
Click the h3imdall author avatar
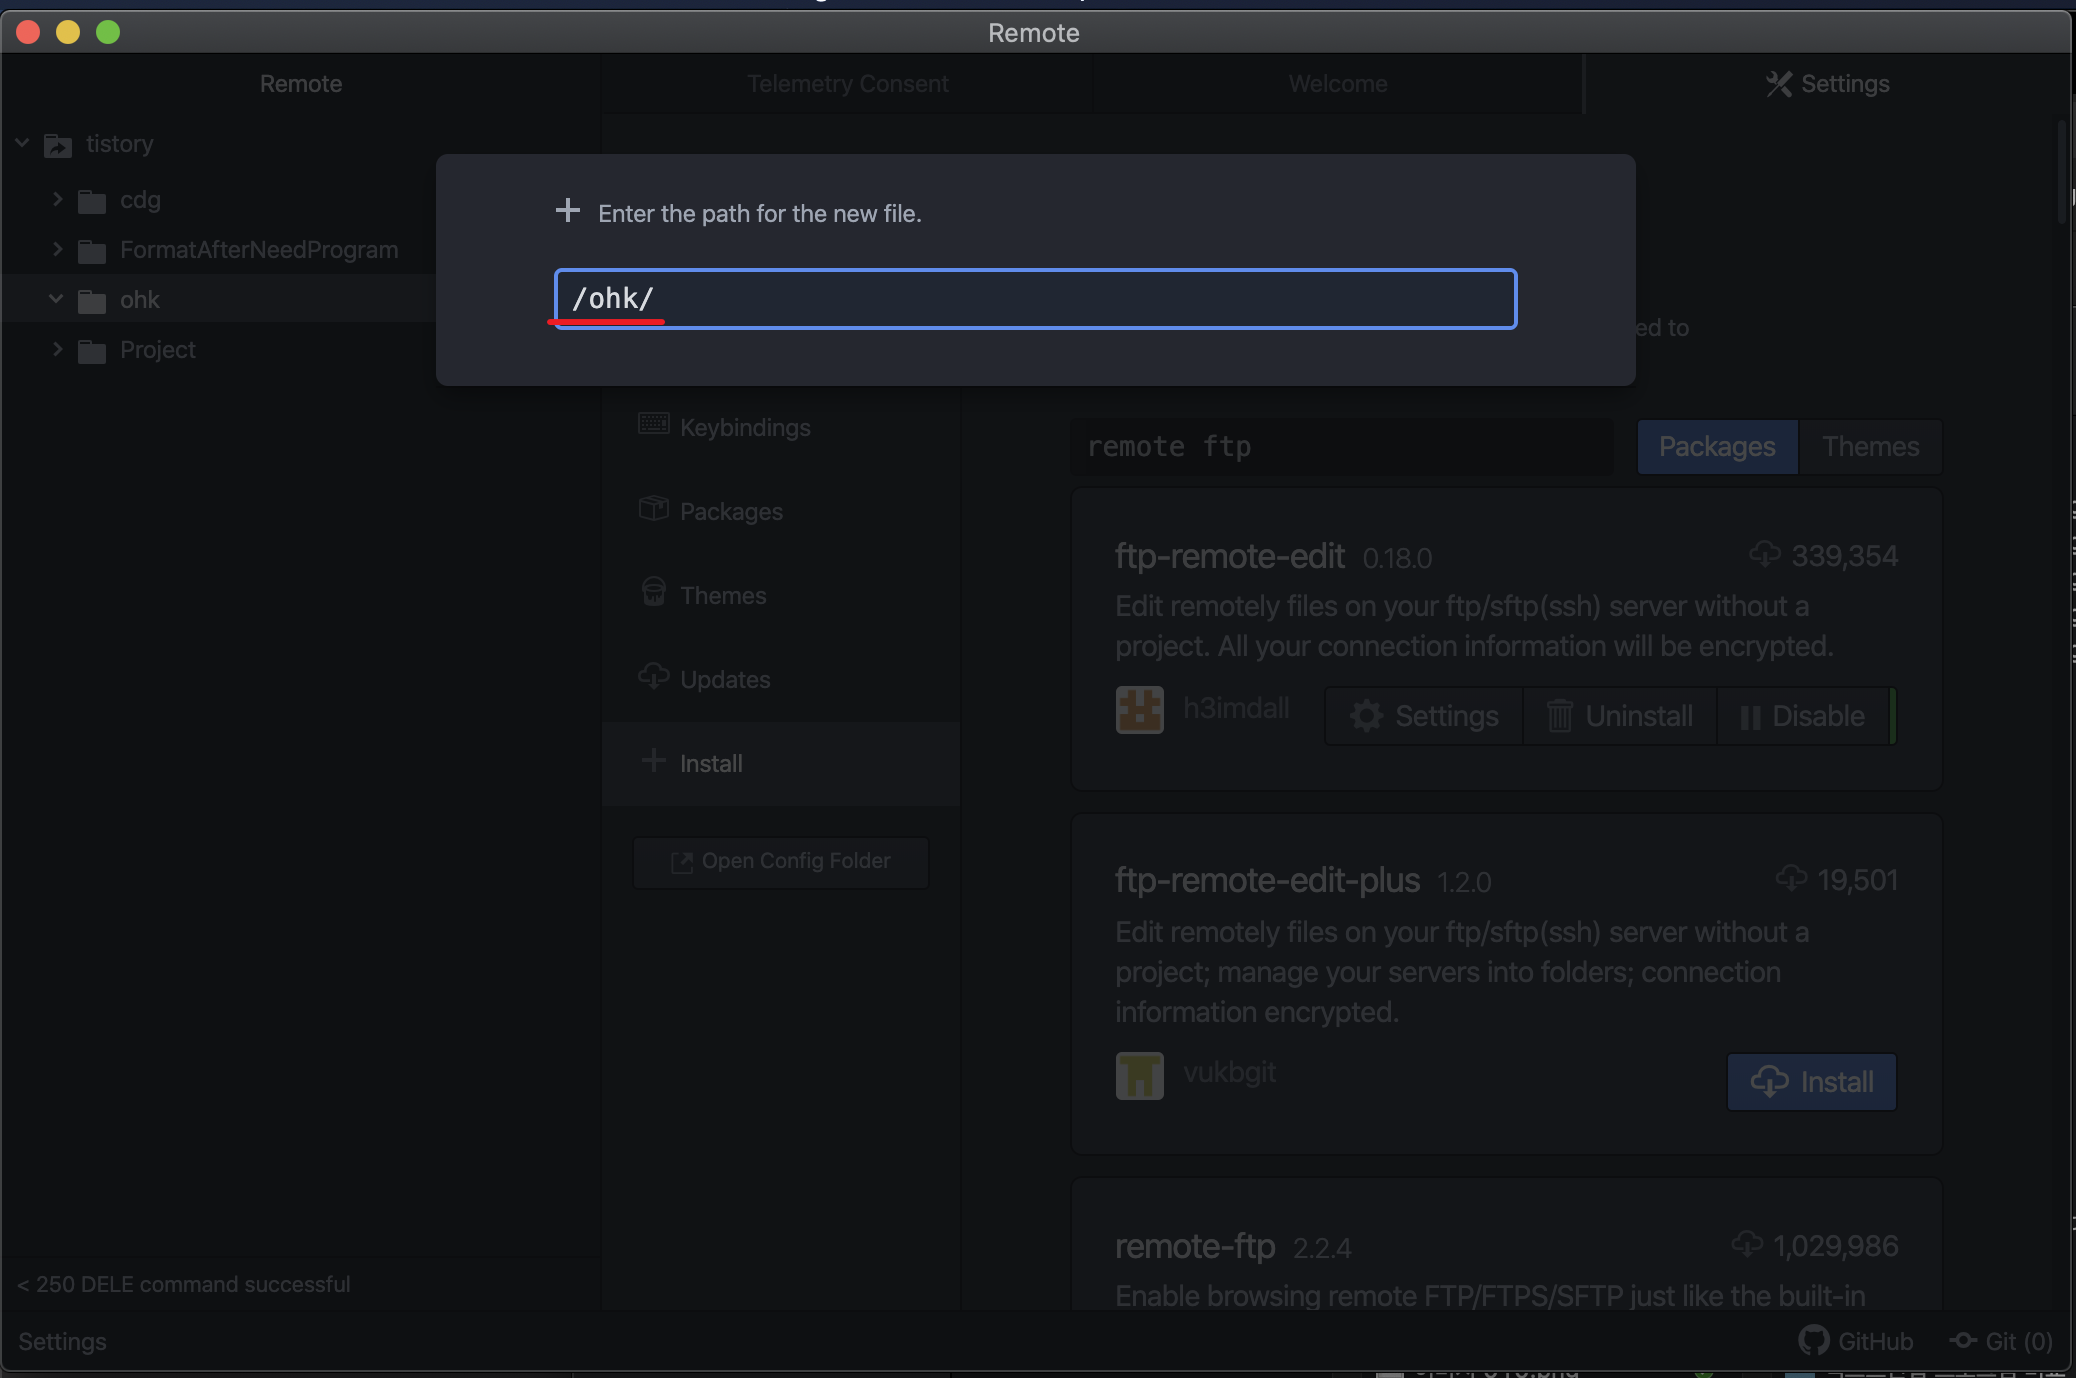tap(1139, 710)
